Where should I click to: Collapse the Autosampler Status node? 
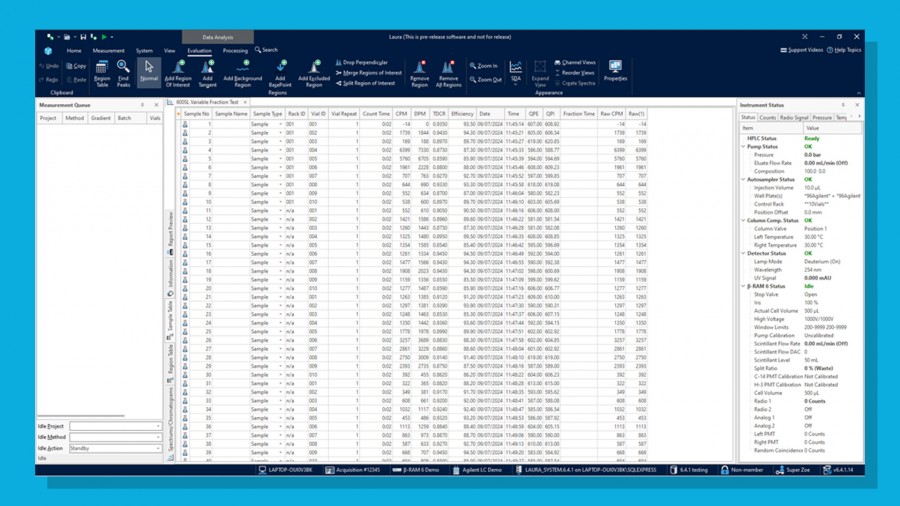pyautogui.click(x=743, y=180)
